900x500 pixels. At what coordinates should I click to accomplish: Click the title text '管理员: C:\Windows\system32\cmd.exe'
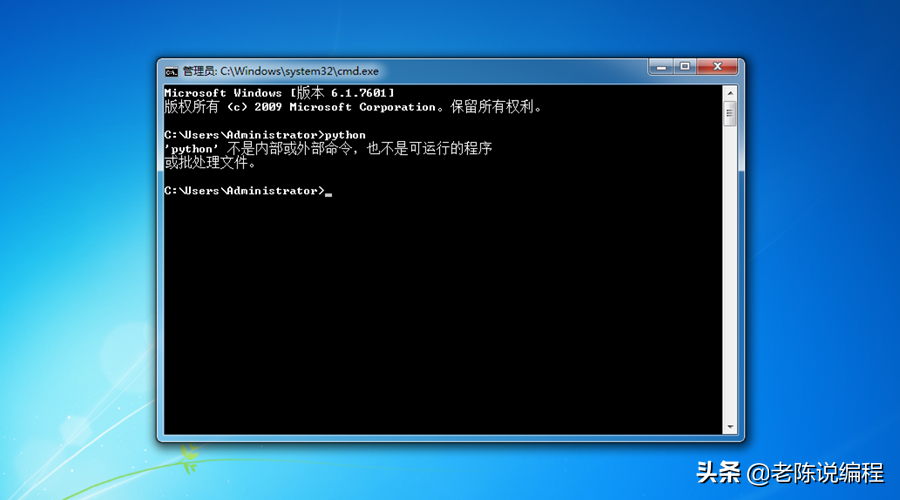coord(281,71)
